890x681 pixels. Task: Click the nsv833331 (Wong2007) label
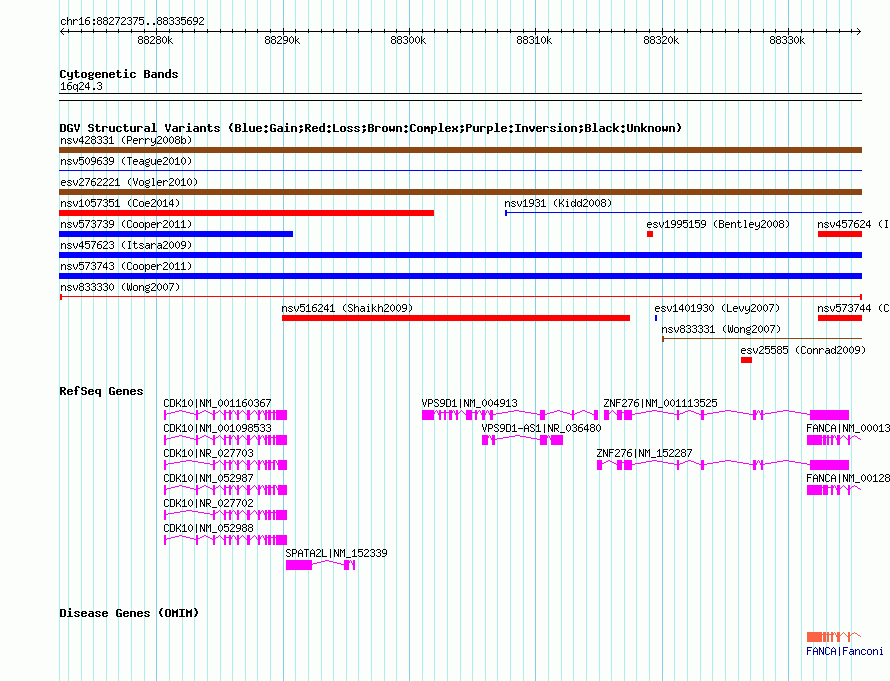721,329
